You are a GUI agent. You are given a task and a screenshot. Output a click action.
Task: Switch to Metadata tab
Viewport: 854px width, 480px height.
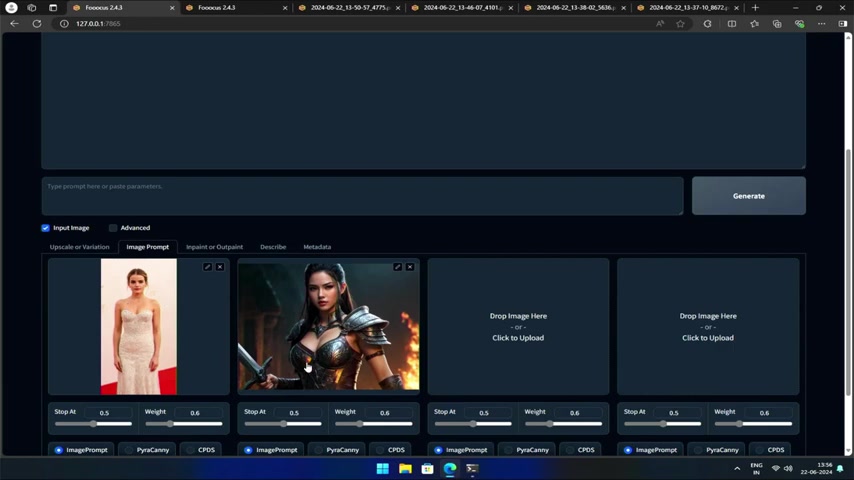tap(317, 247)
